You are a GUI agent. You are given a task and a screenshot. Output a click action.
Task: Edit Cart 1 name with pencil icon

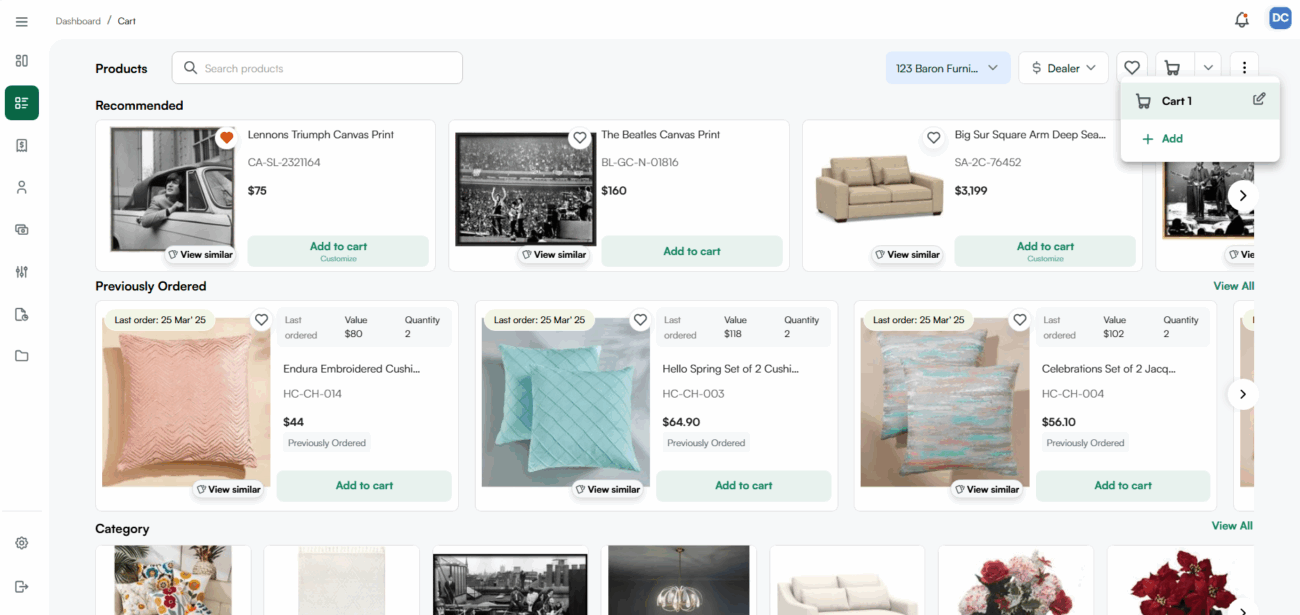pos(1259,99)
